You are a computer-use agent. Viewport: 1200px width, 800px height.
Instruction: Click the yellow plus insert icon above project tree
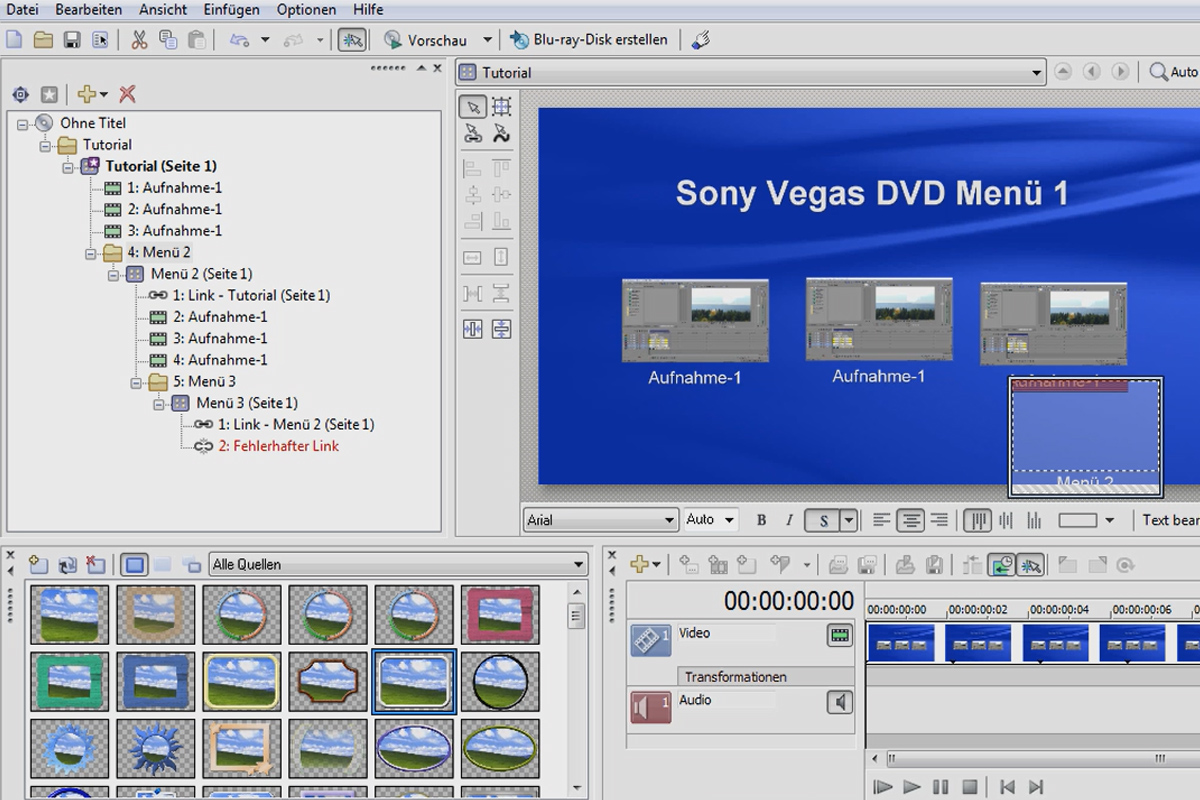tap(87, 94)
